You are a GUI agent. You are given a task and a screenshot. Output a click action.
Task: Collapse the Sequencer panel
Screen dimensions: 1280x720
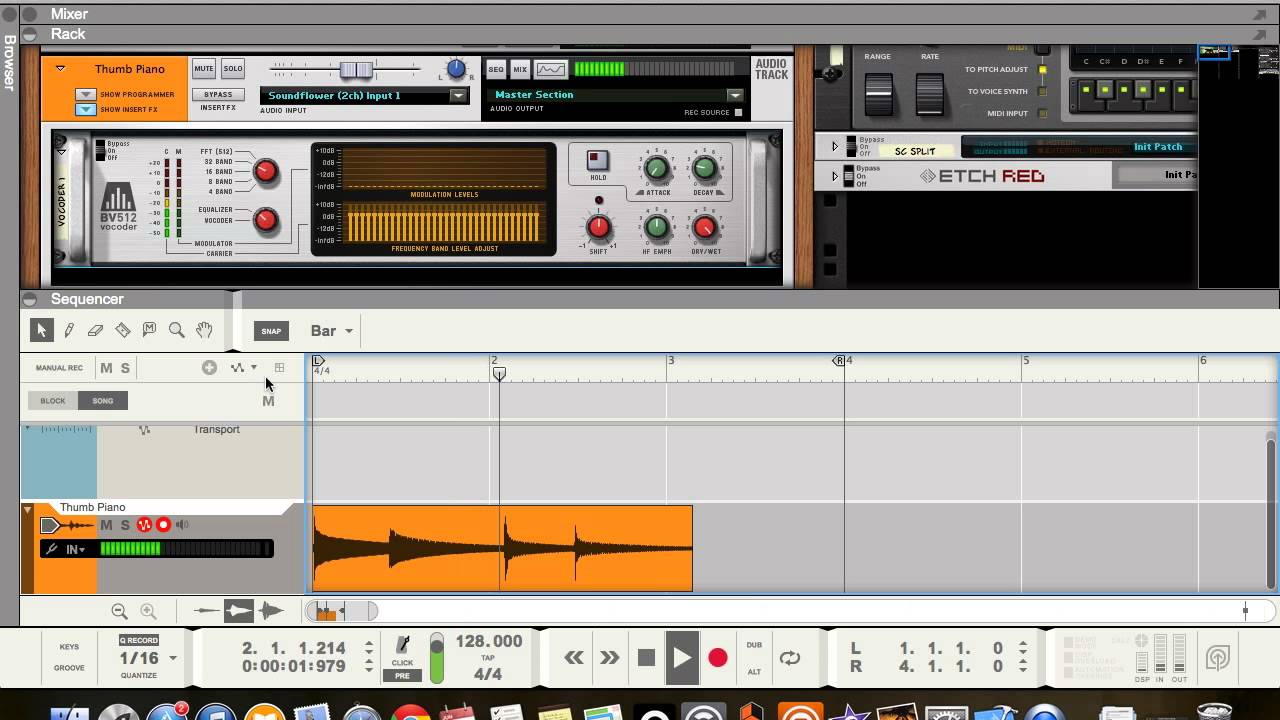click(30, 299)
